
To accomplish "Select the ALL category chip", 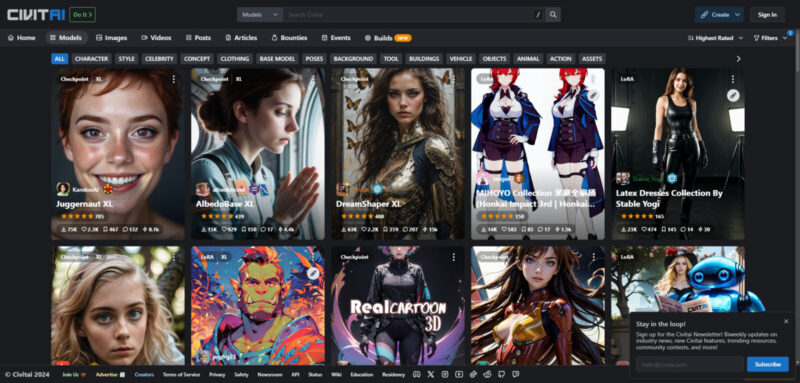I will [60, 59].
